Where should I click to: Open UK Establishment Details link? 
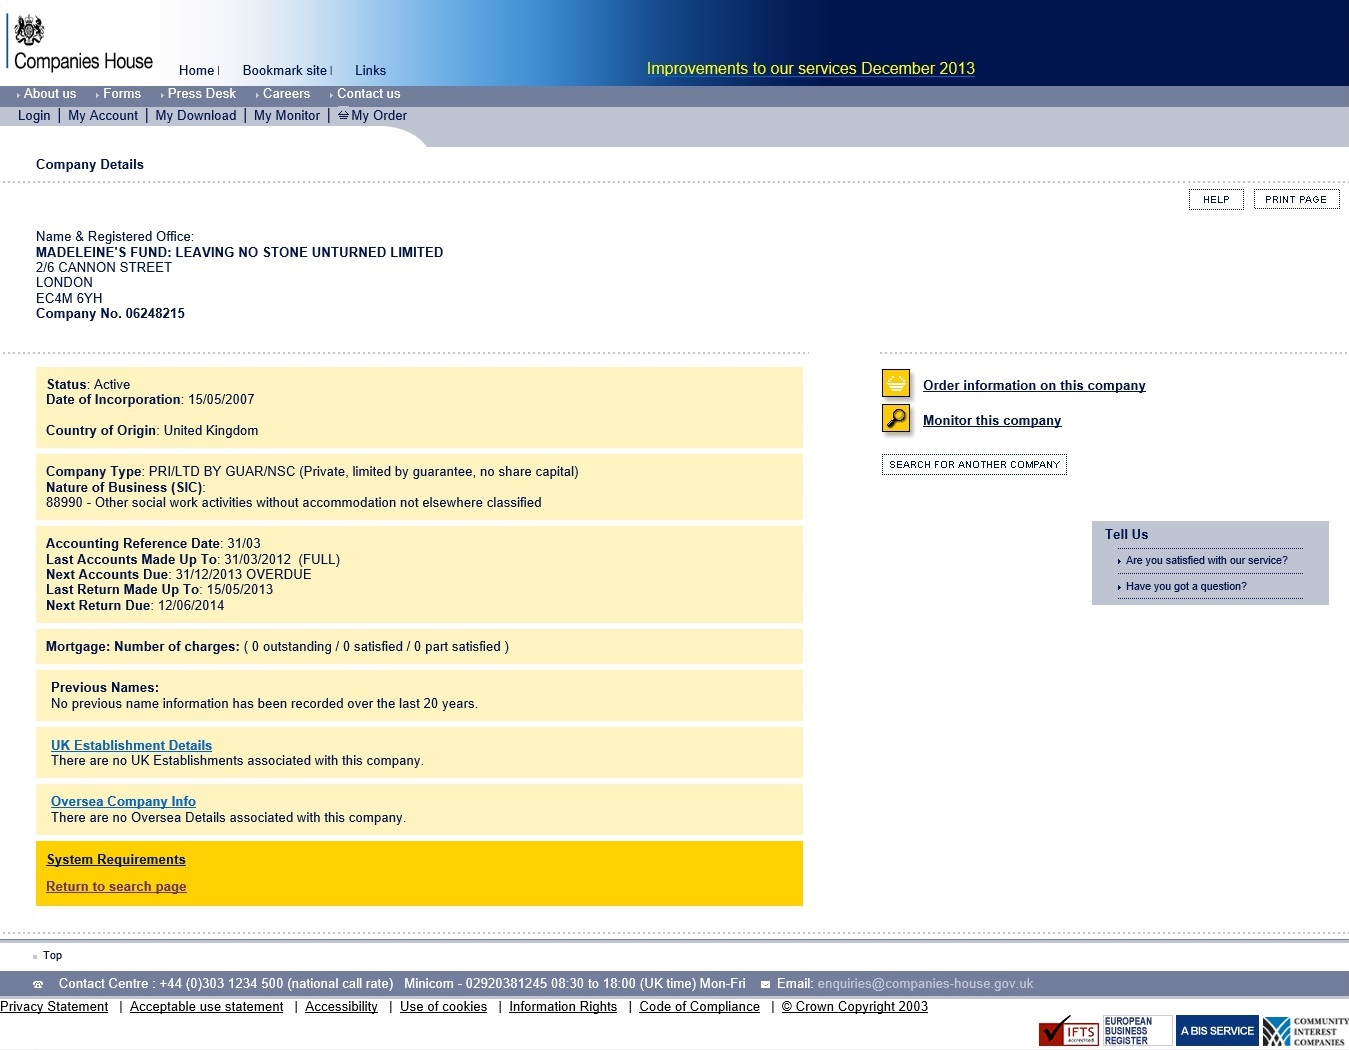131,745
